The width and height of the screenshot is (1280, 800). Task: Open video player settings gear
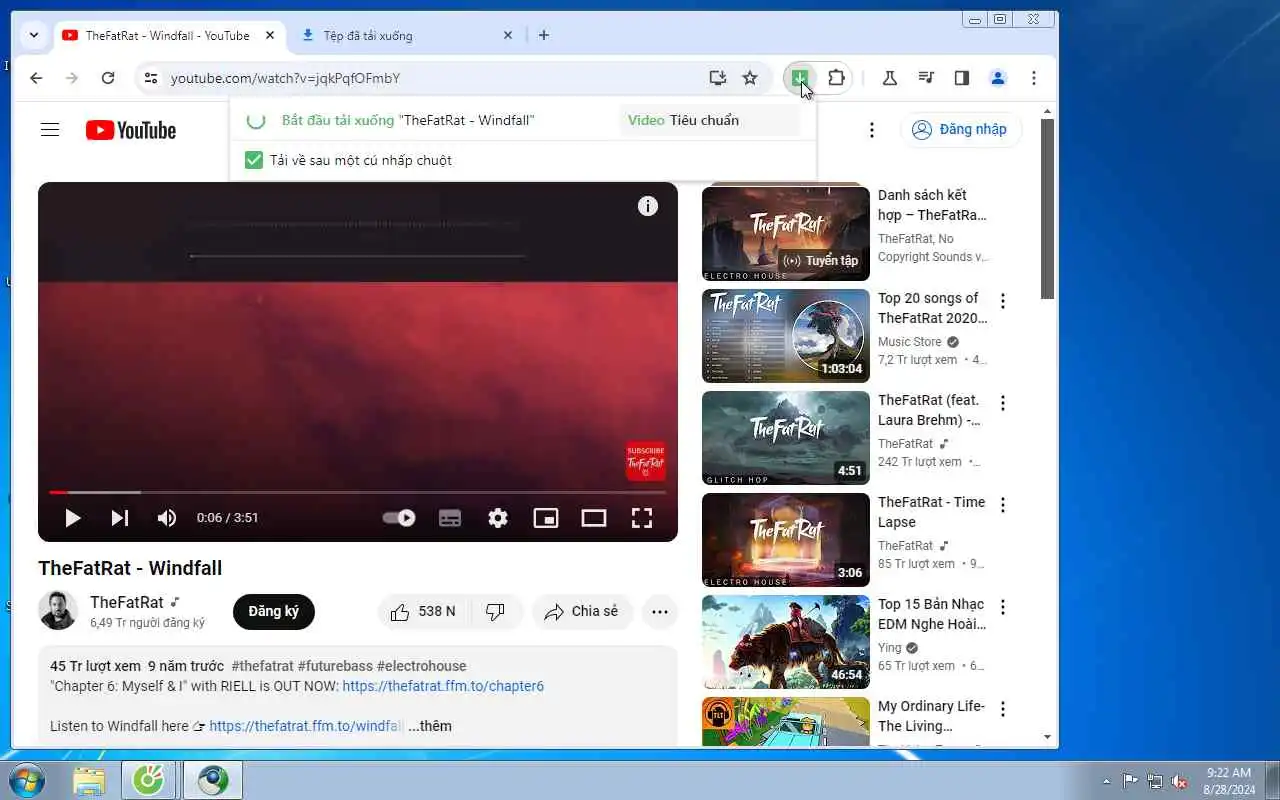click(498, 518)
